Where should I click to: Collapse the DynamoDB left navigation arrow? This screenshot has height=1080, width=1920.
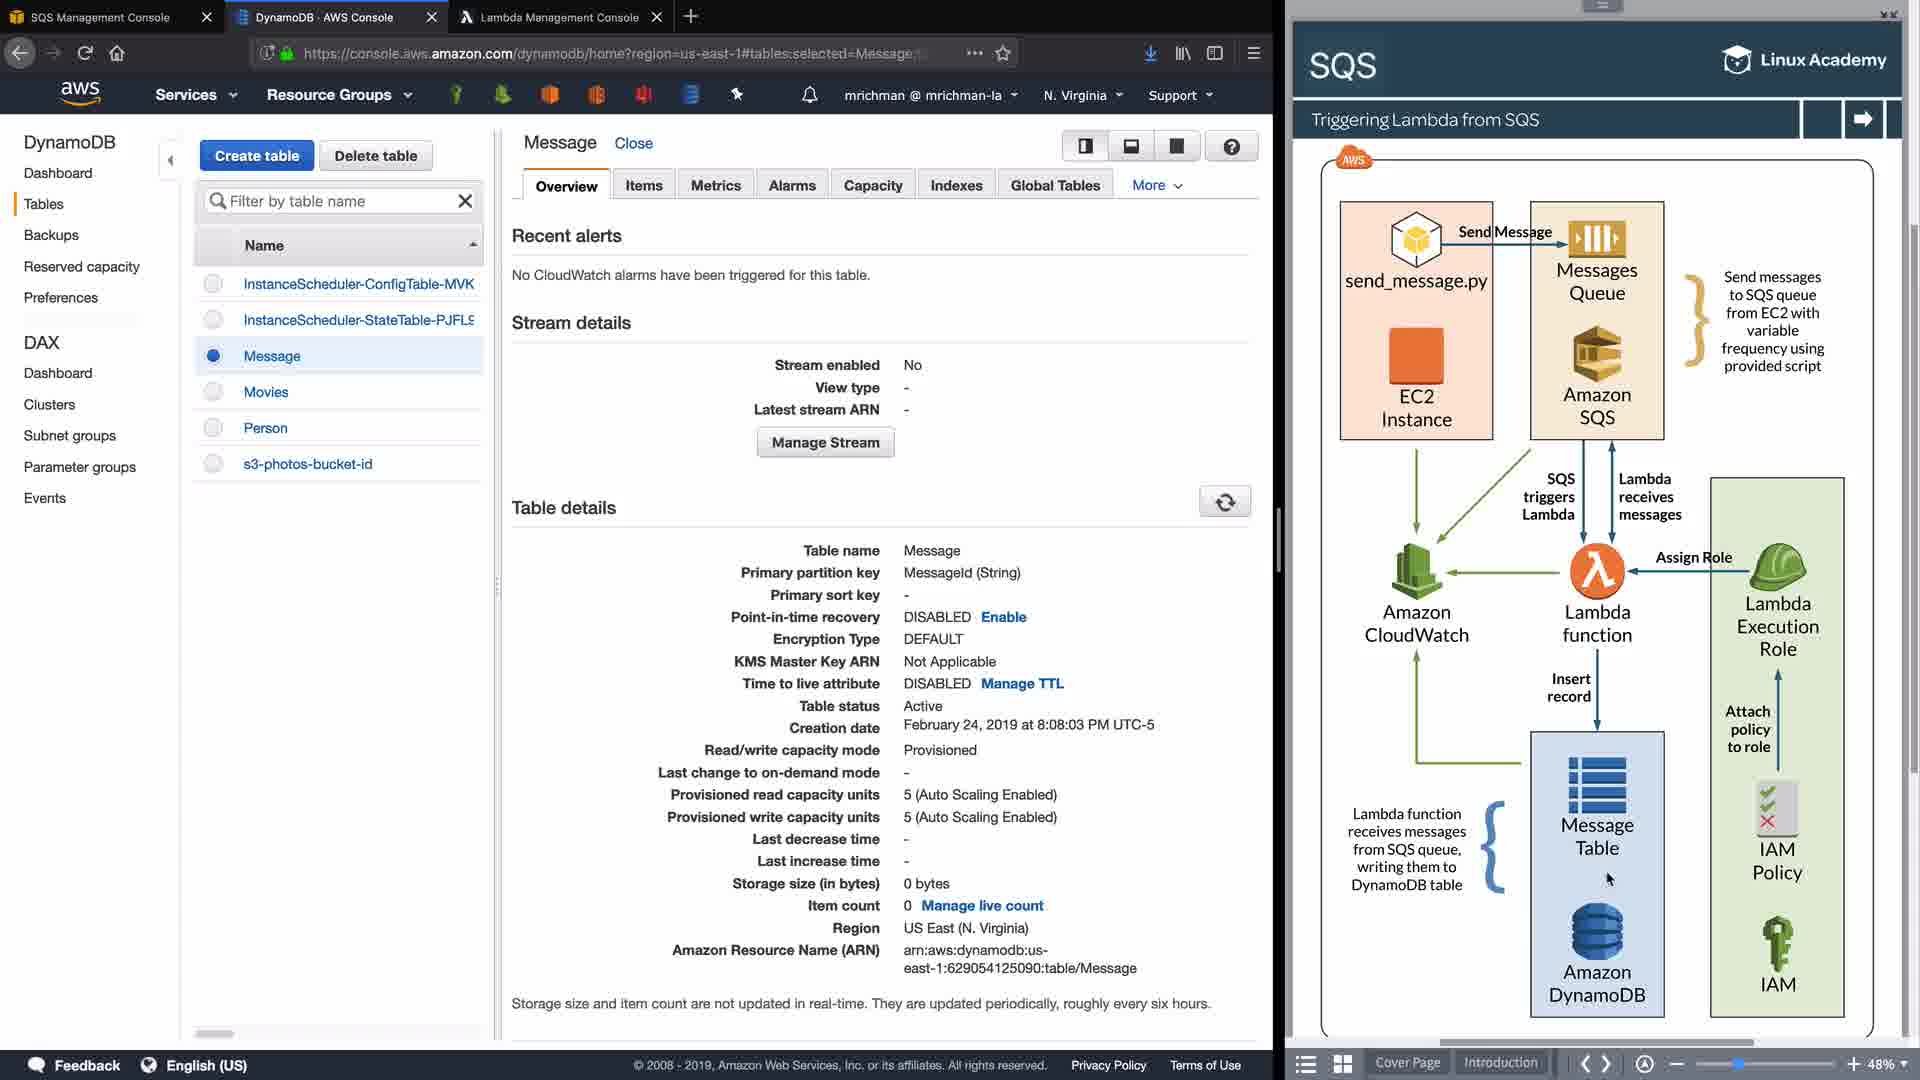170,160
